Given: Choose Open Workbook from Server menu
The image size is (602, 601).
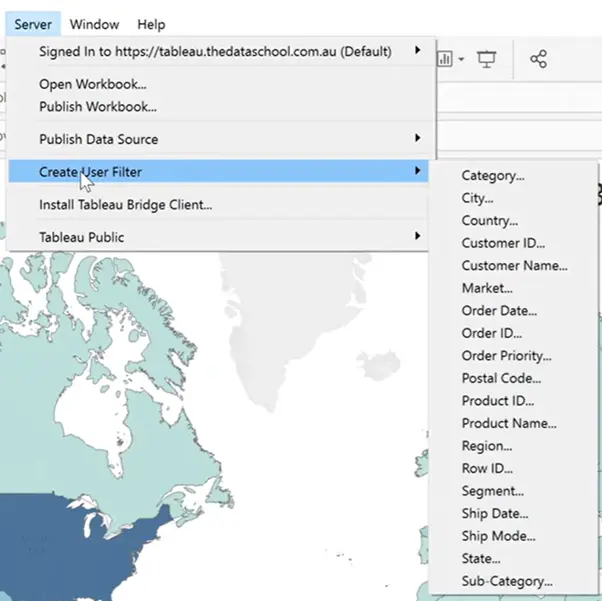Looking at the screenshot, I should point(92,85).
